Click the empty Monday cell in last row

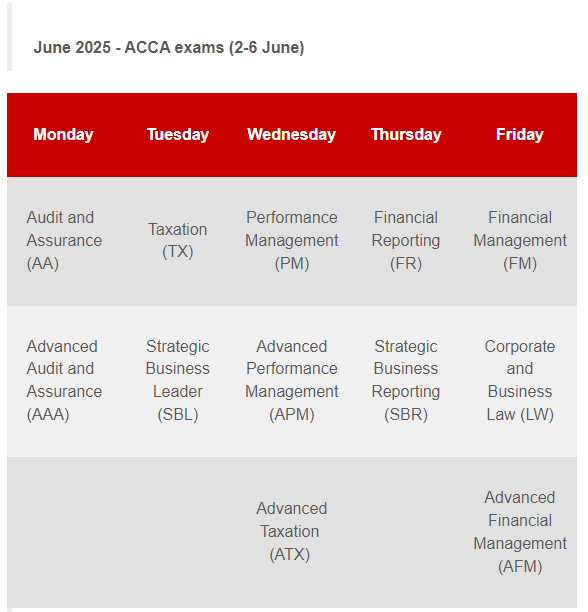click(x=64, y=532)
